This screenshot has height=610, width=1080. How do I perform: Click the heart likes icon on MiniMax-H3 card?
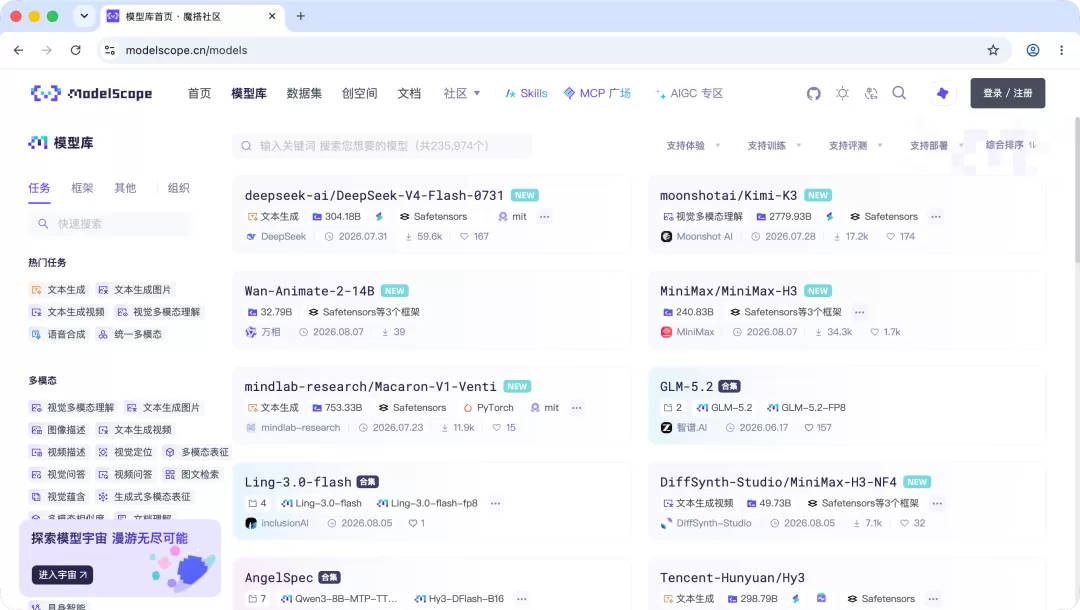click(874, 332)
